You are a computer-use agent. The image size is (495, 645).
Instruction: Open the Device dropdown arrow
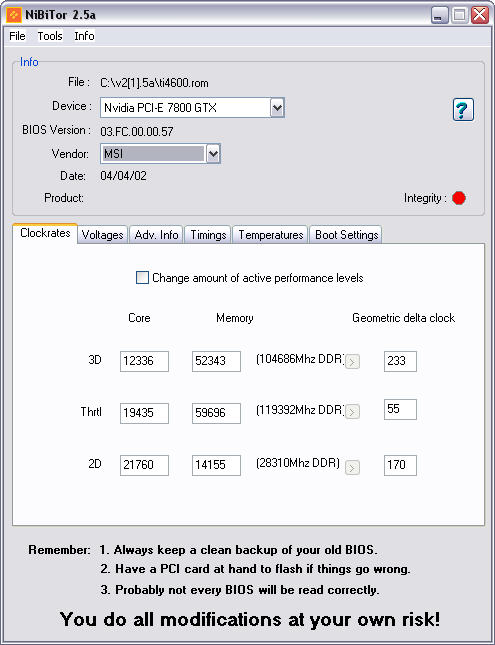[277, 108]
